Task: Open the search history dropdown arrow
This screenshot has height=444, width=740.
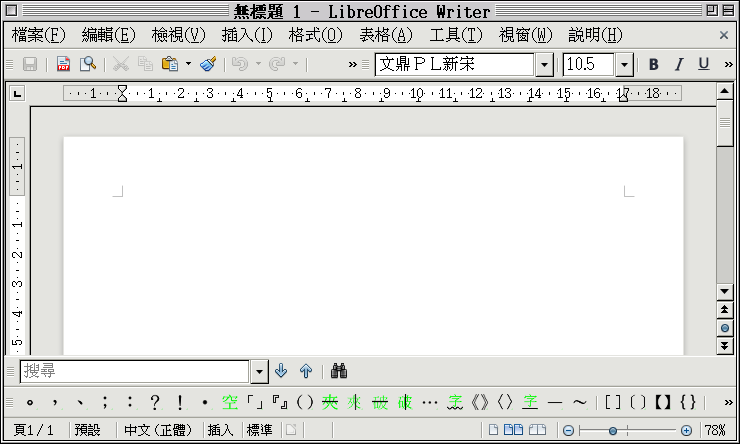Action: pyautogui.click(x=259, y=371)
